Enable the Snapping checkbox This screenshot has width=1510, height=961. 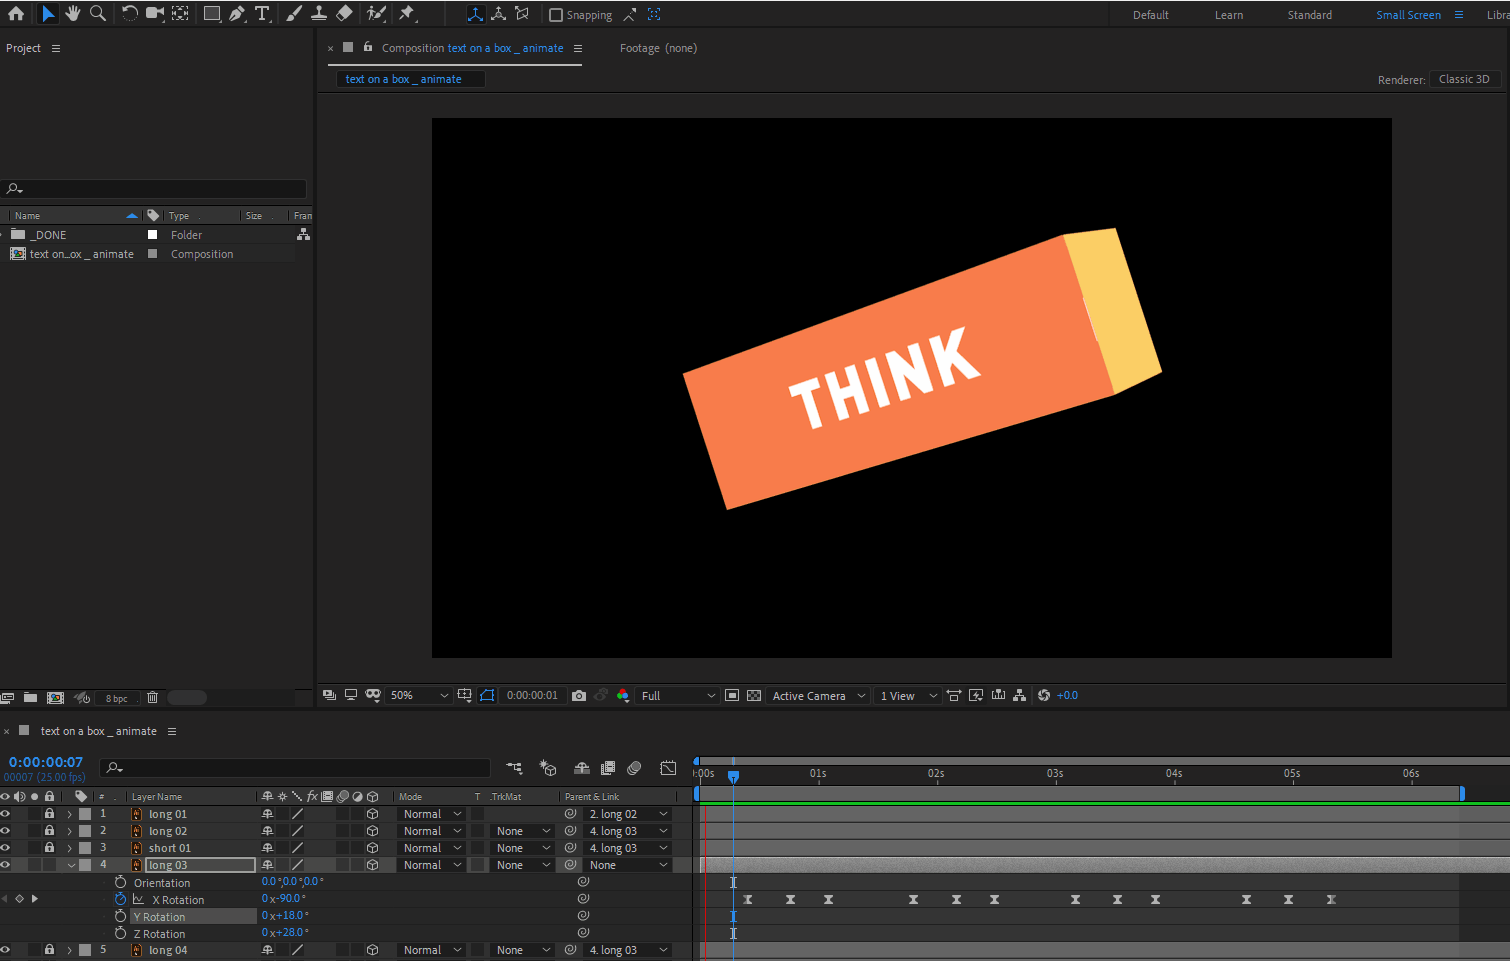pos(556,15)
